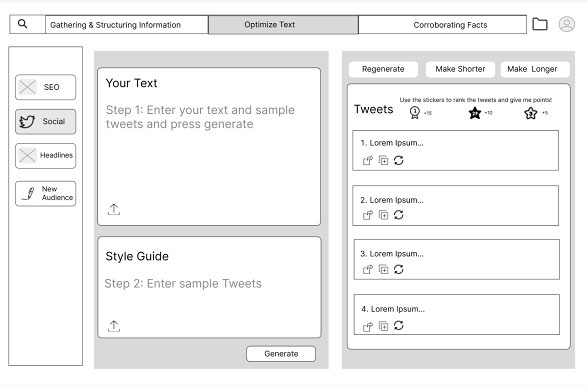Select the +10 black star sticker

click(475, 113)
